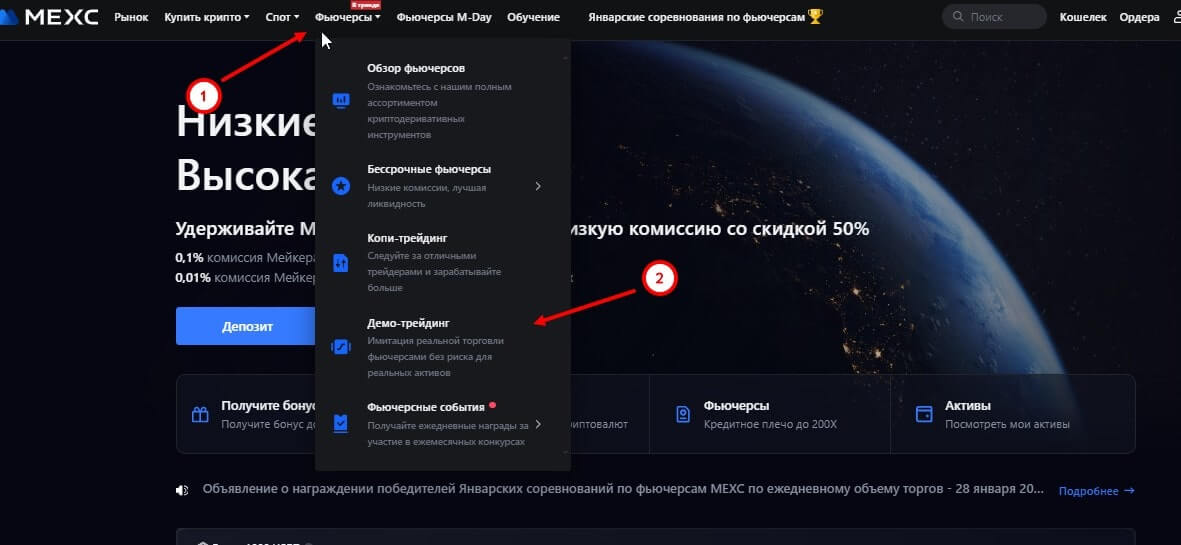1181x545 pixels.
Task: Open the Фьючерсы dropdown menu
Action: pyautogui.click(x=347, y=17)
